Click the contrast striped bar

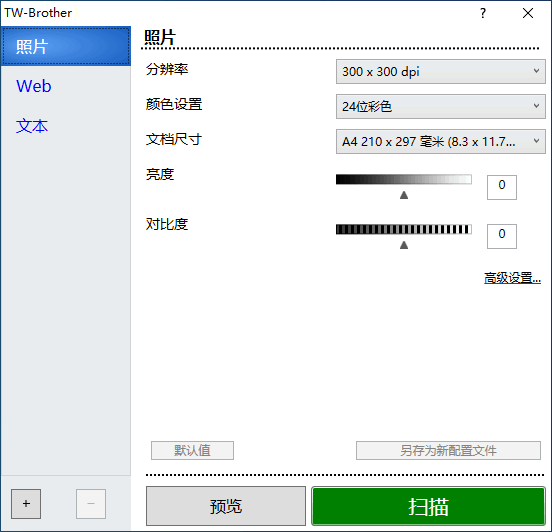click(403, 229)
